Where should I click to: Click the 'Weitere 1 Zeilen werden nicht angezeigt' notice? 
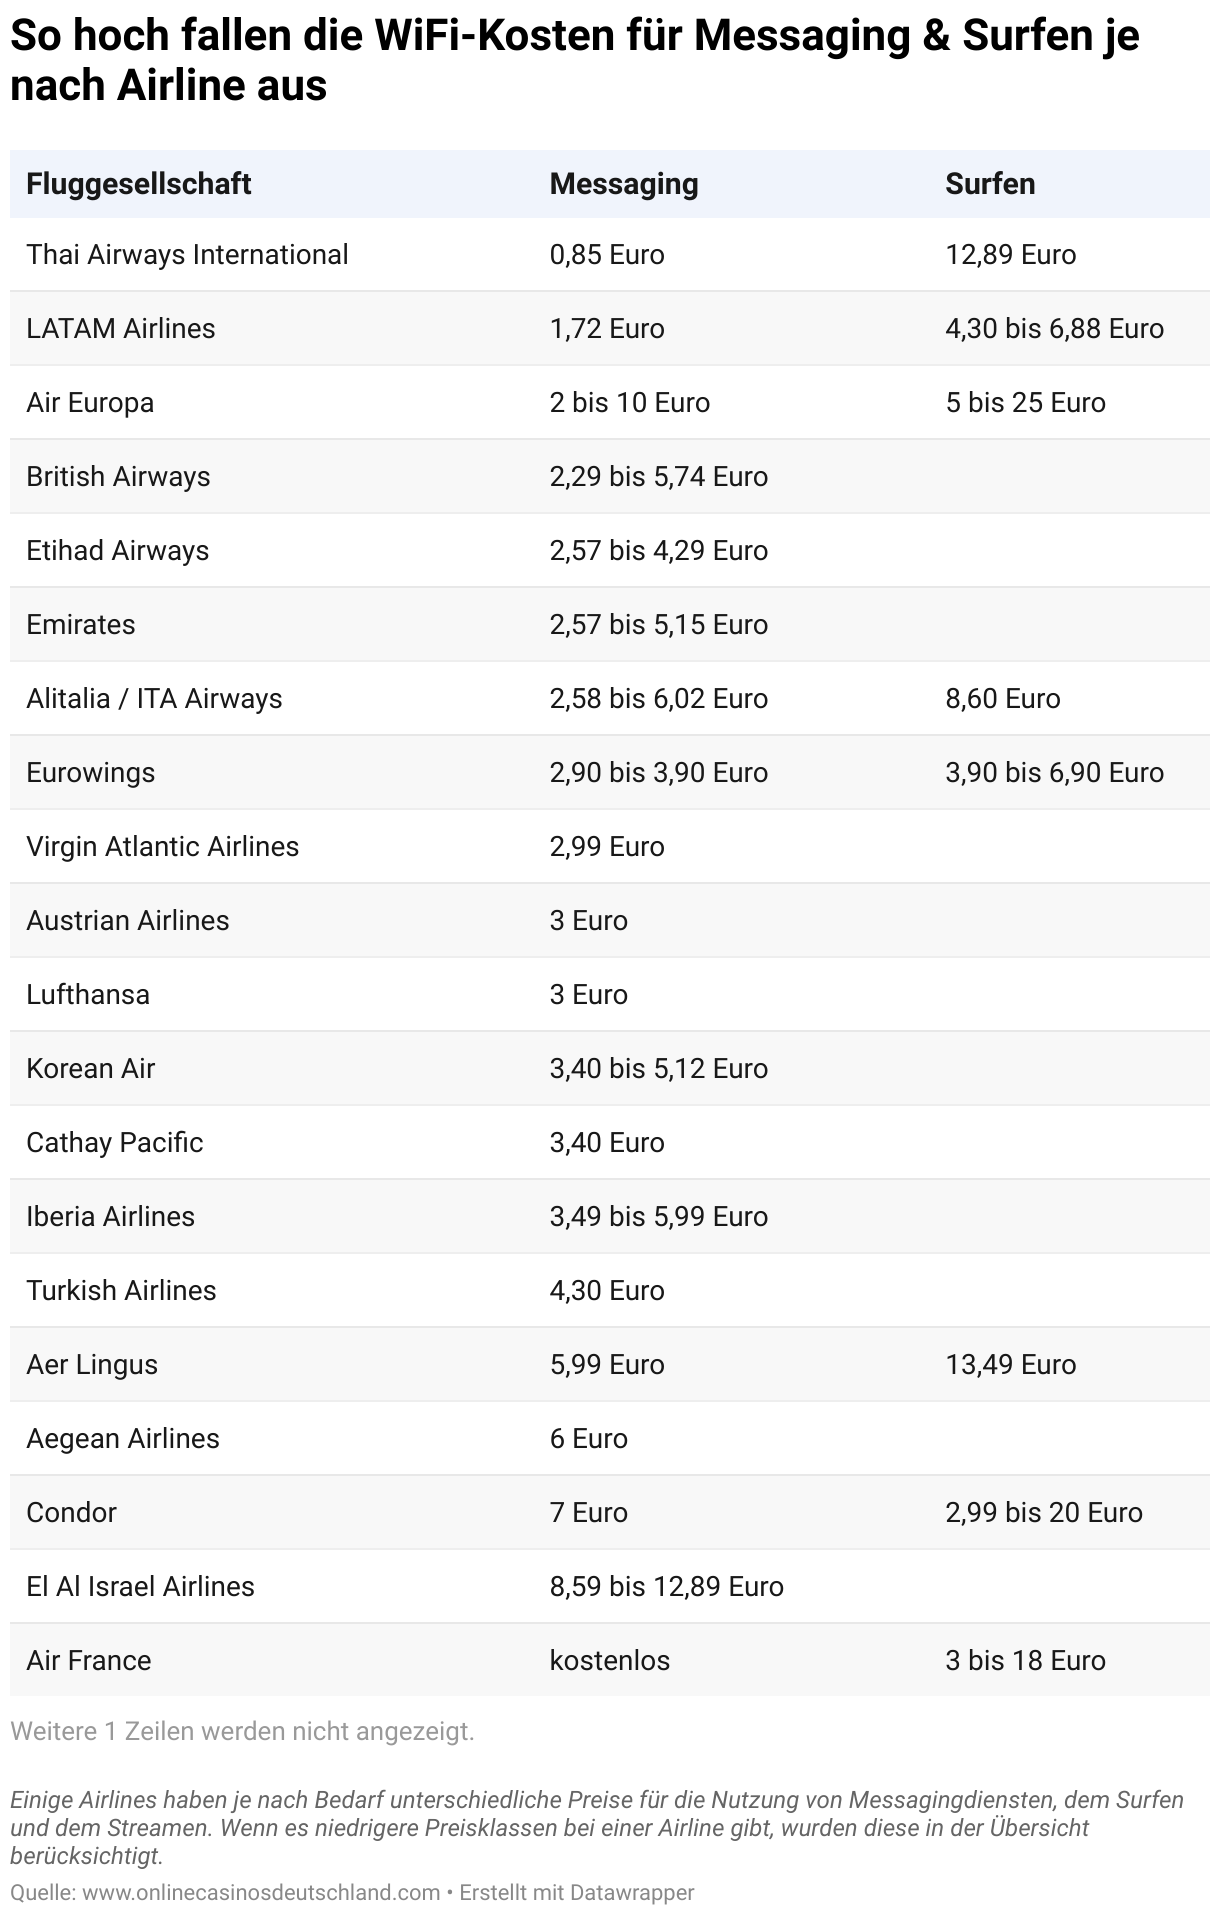pyautogui.click(x=242, y=1731)
